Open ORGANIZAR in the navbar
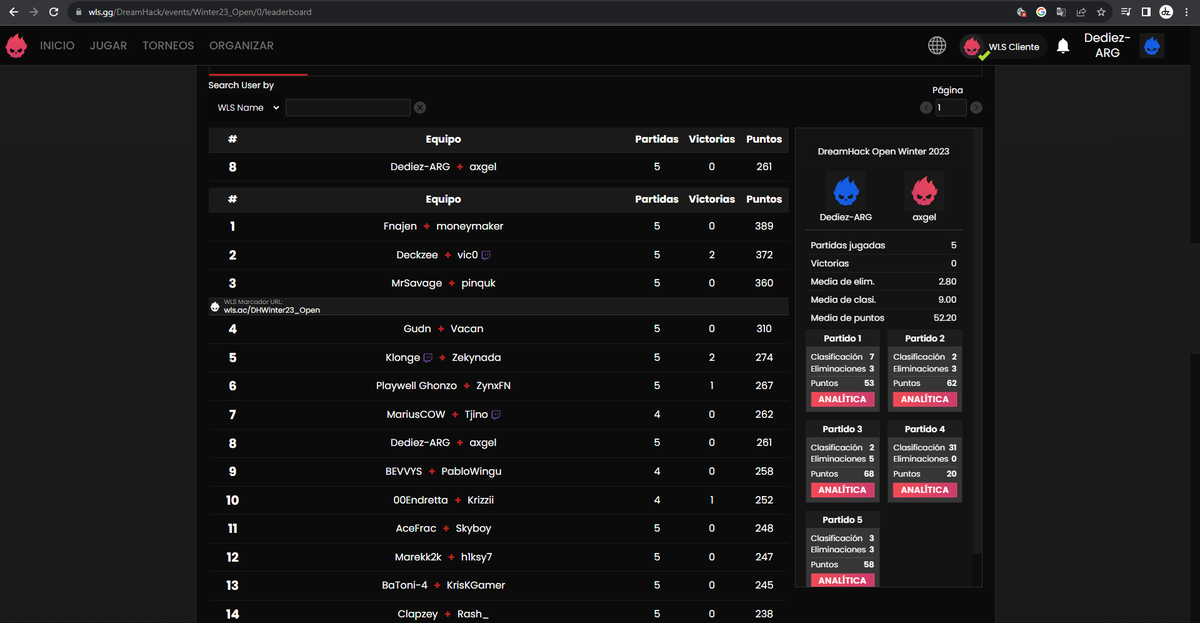Image resolution: width=1200 pixels, height=623 pixels. pyautogui.click(x=241, y=46)
